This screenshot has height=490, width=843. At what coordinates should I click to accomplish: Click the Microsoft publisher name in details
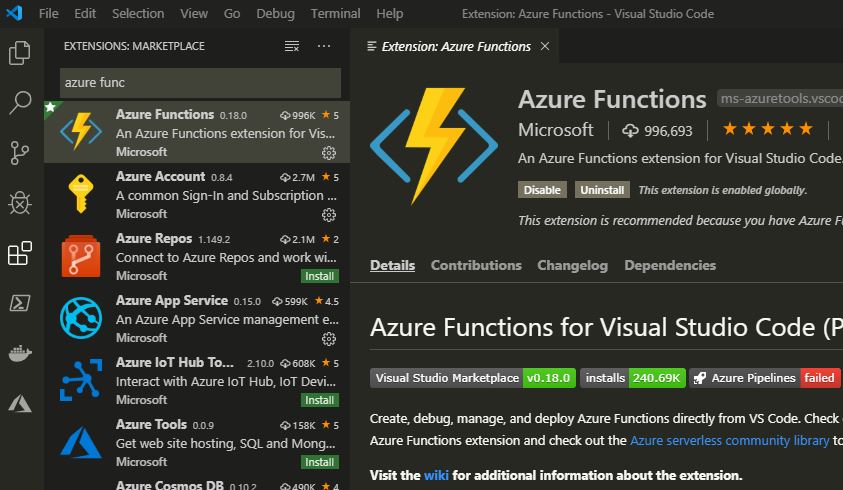tap(555, 130)
